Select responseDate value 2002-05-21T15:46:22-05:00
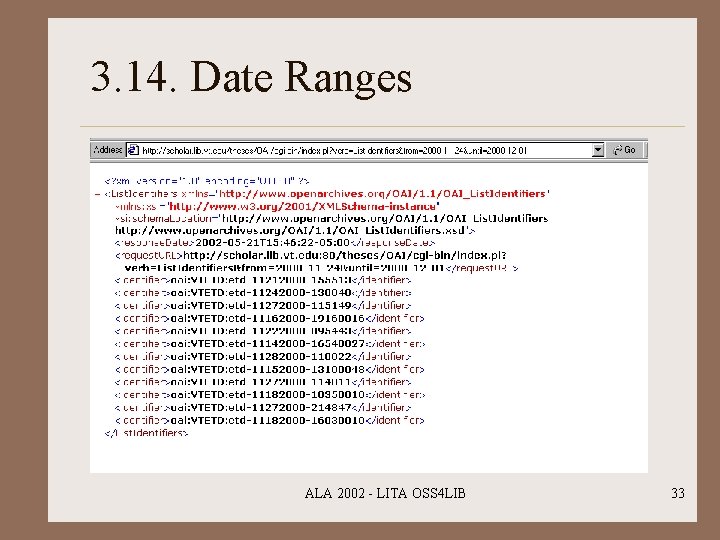This screenshot has width=720, height=540. point(272,242)
